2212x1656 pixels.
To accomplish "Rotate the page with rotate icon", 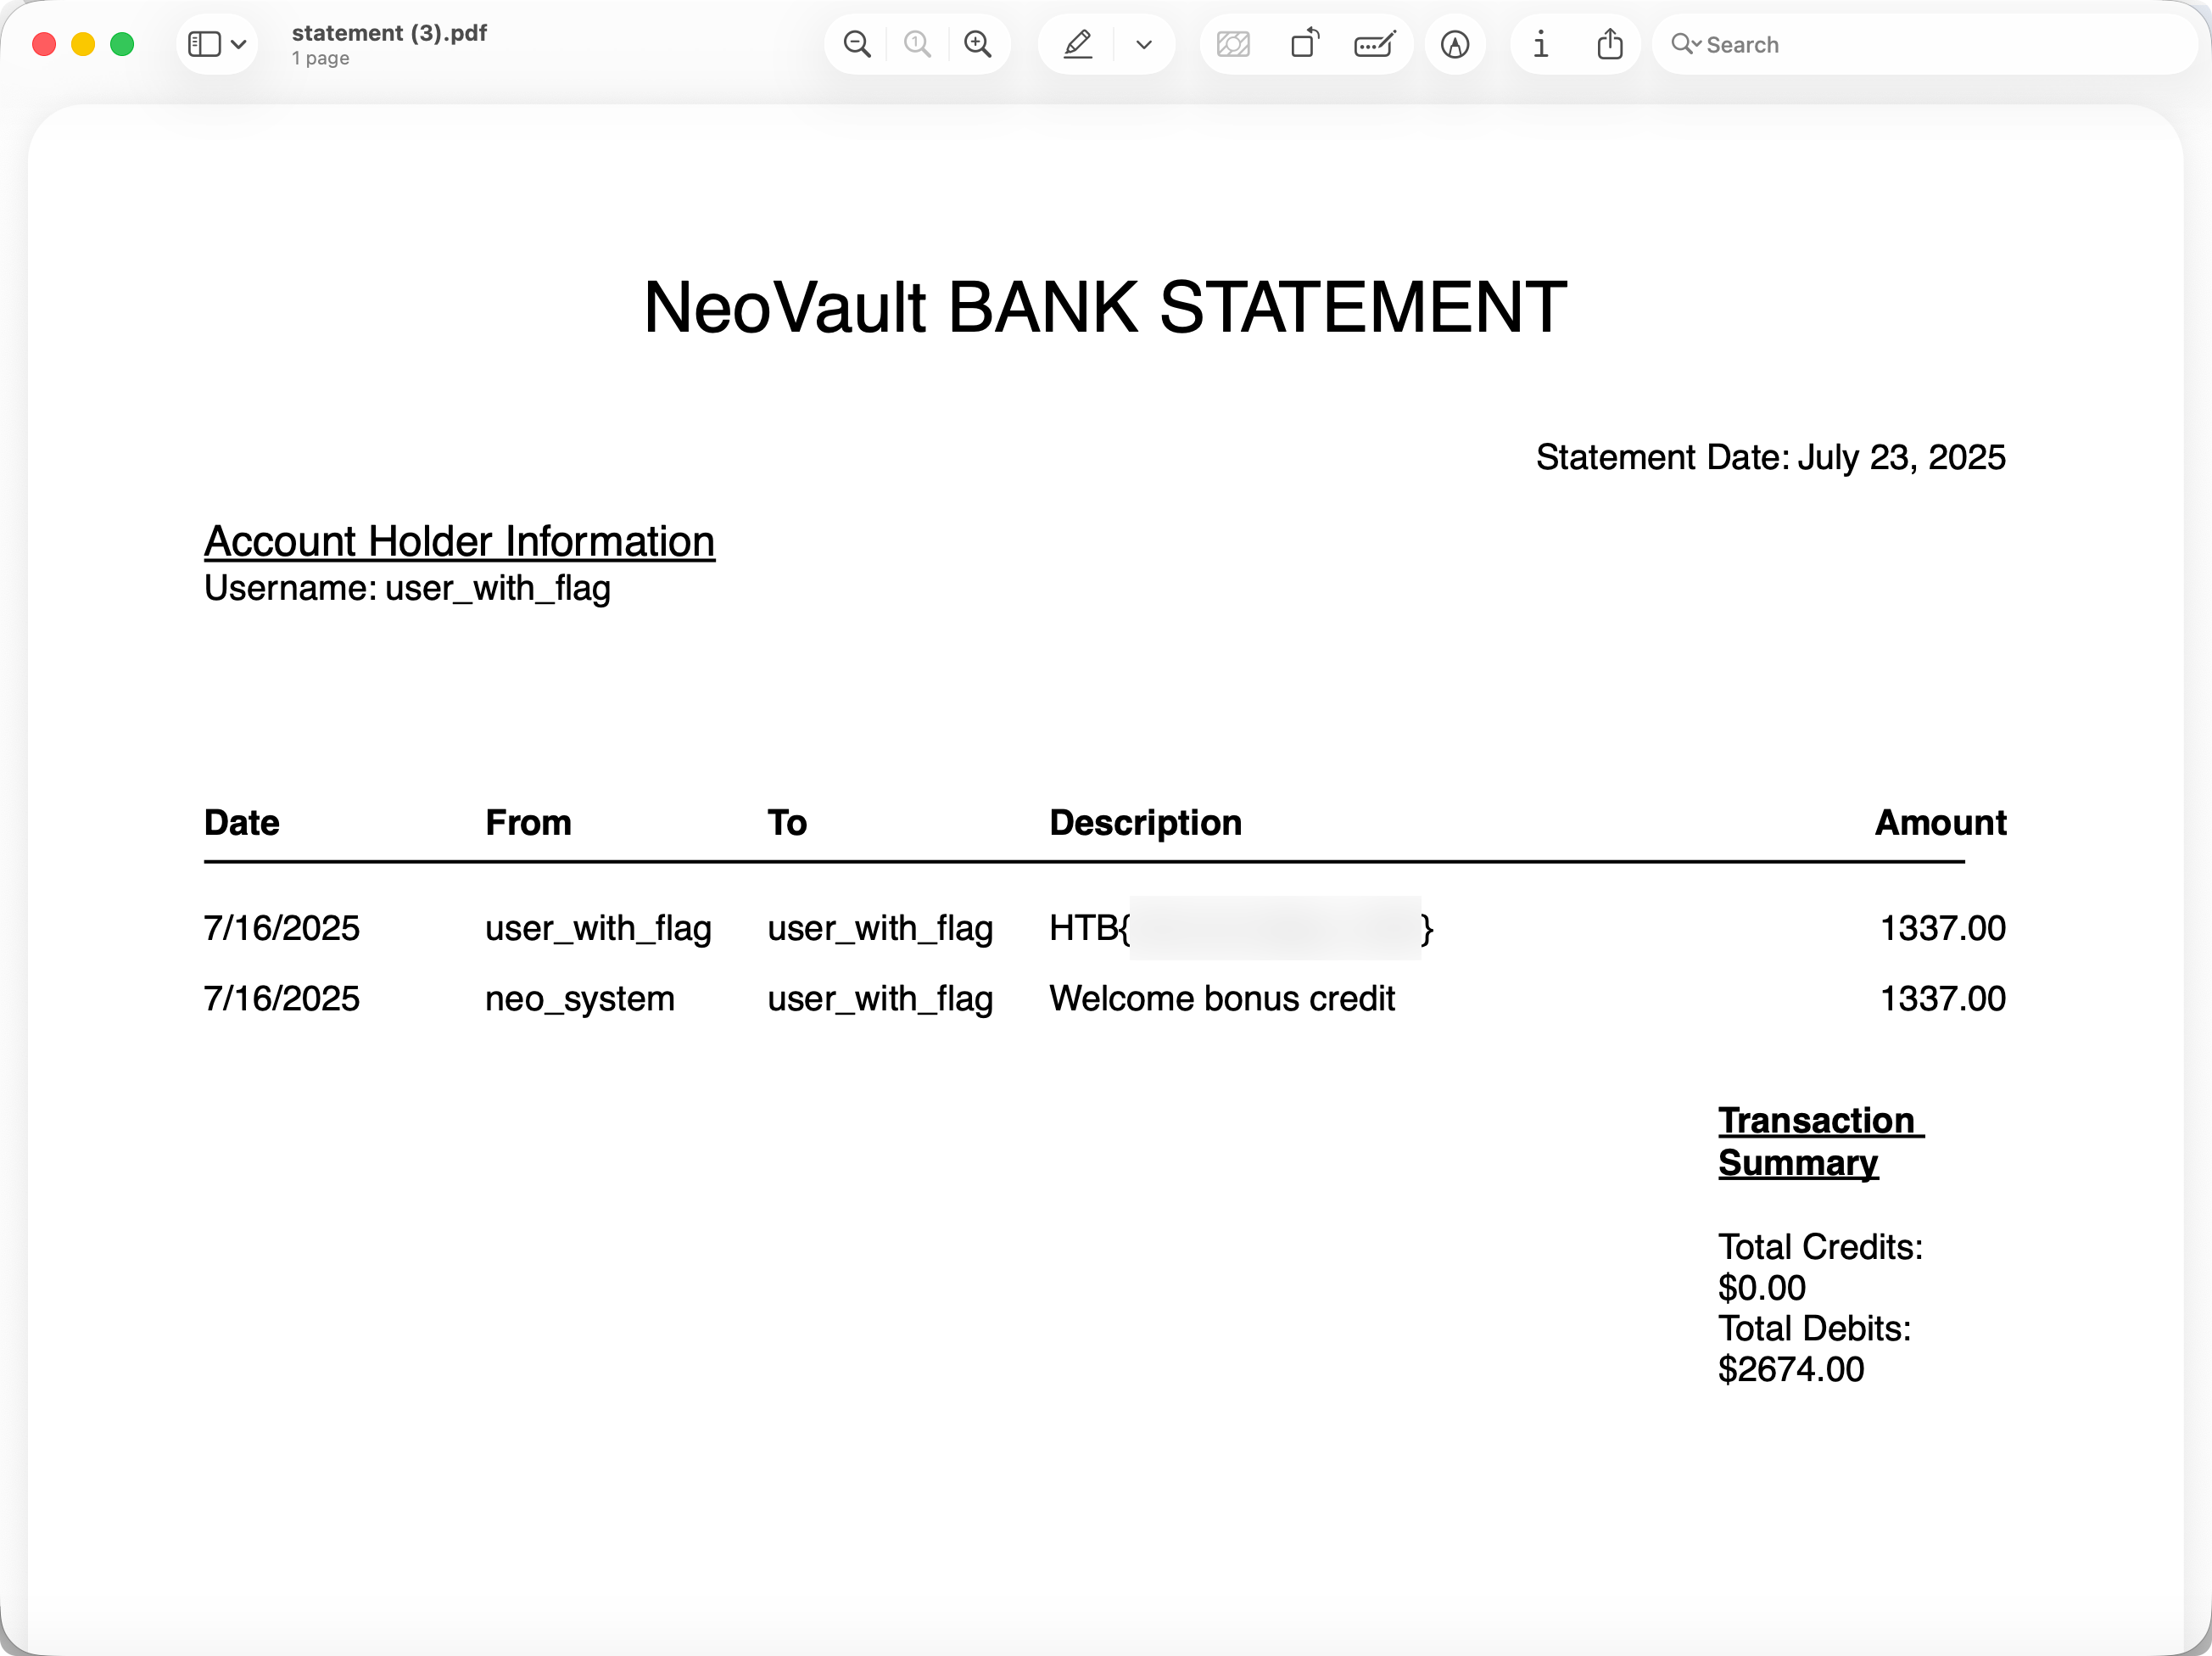I will coord(1304,44).
